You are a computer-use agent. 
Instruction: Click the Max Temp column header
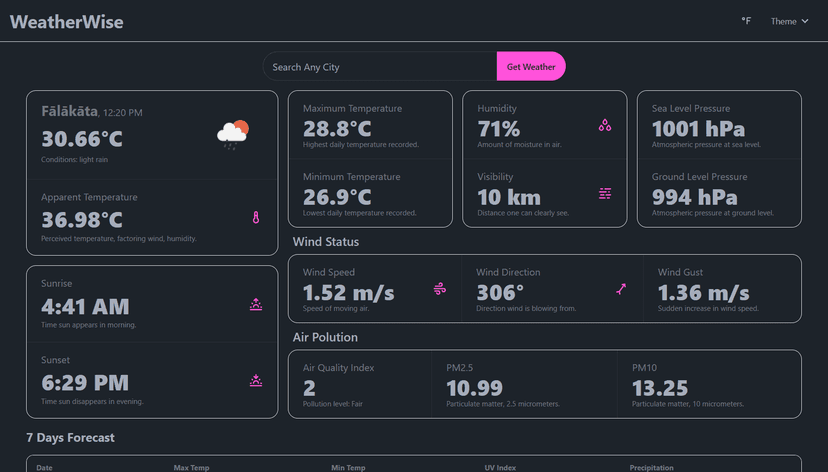pyautogui.click(x=191, y=468)
